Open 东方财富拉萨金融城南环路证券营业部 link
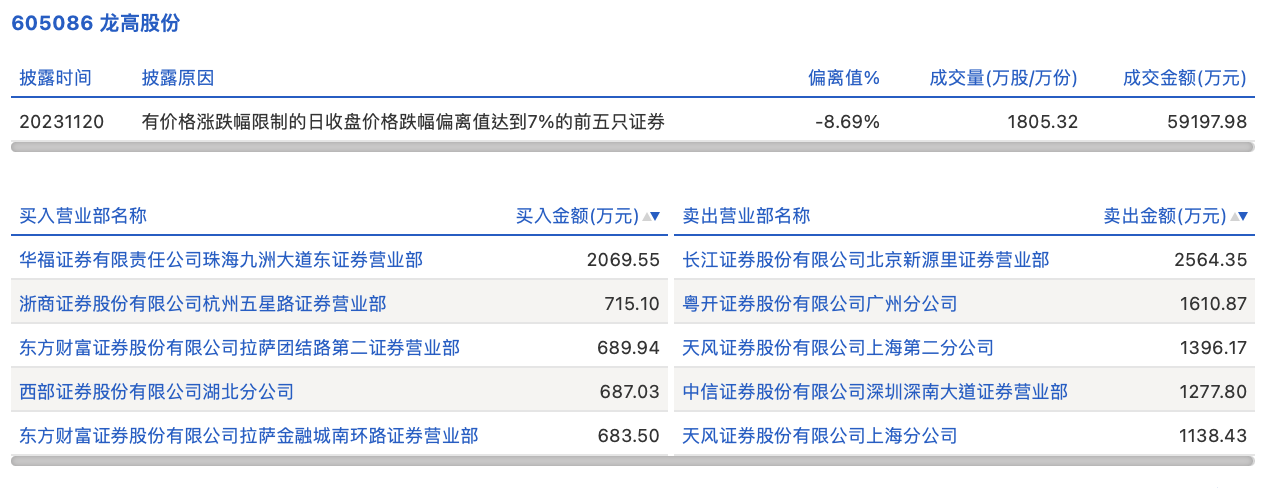 click(x=249, y=436)
